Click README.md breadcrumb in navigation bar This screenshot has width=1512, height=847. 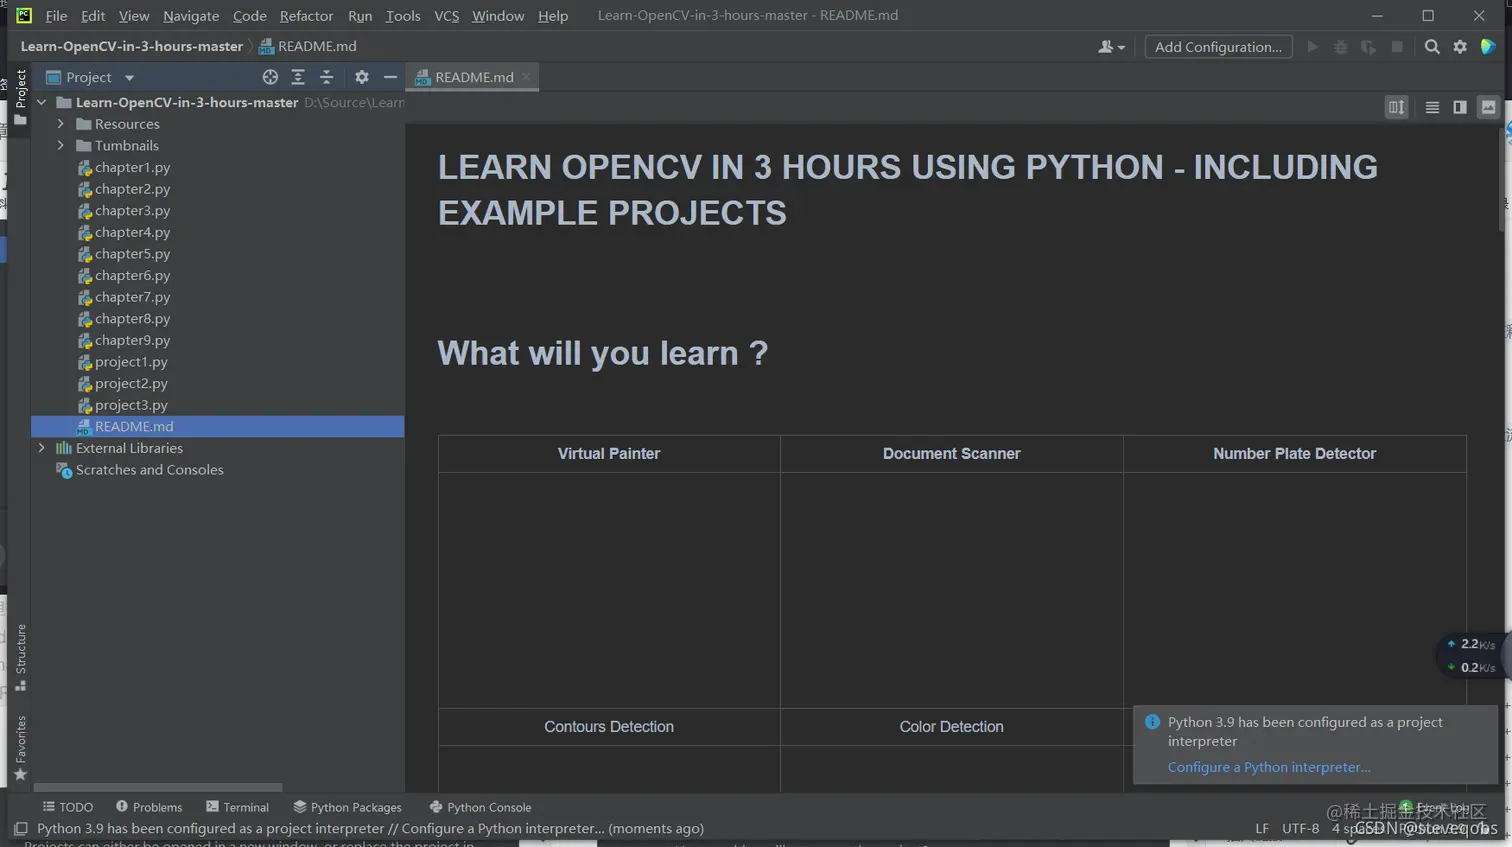click(307, 46)
